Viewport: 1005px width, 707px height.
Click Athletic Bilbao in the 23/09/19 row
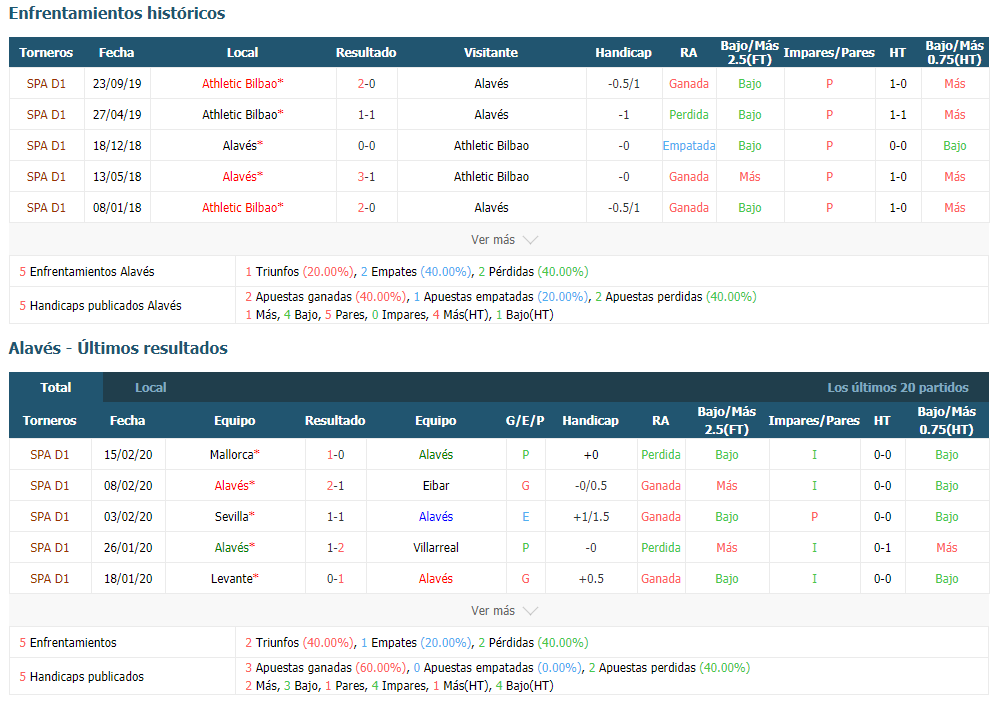pyautogui.click(x=242, y=83)
